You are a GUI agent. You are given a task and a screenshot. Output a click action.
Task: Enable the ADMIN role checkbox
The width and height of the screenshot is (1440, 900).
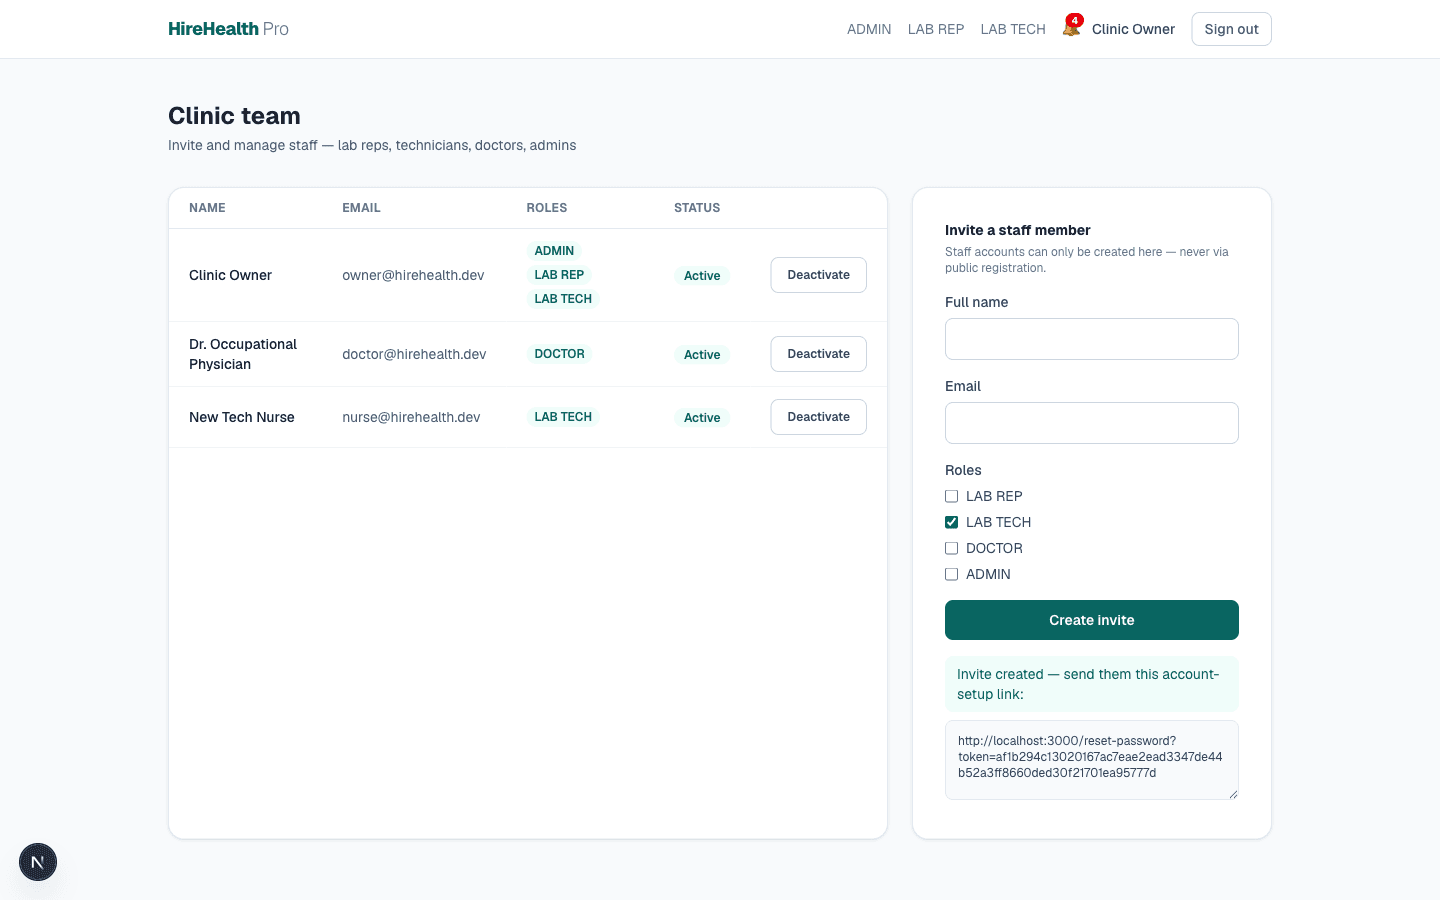pos(952,574)
